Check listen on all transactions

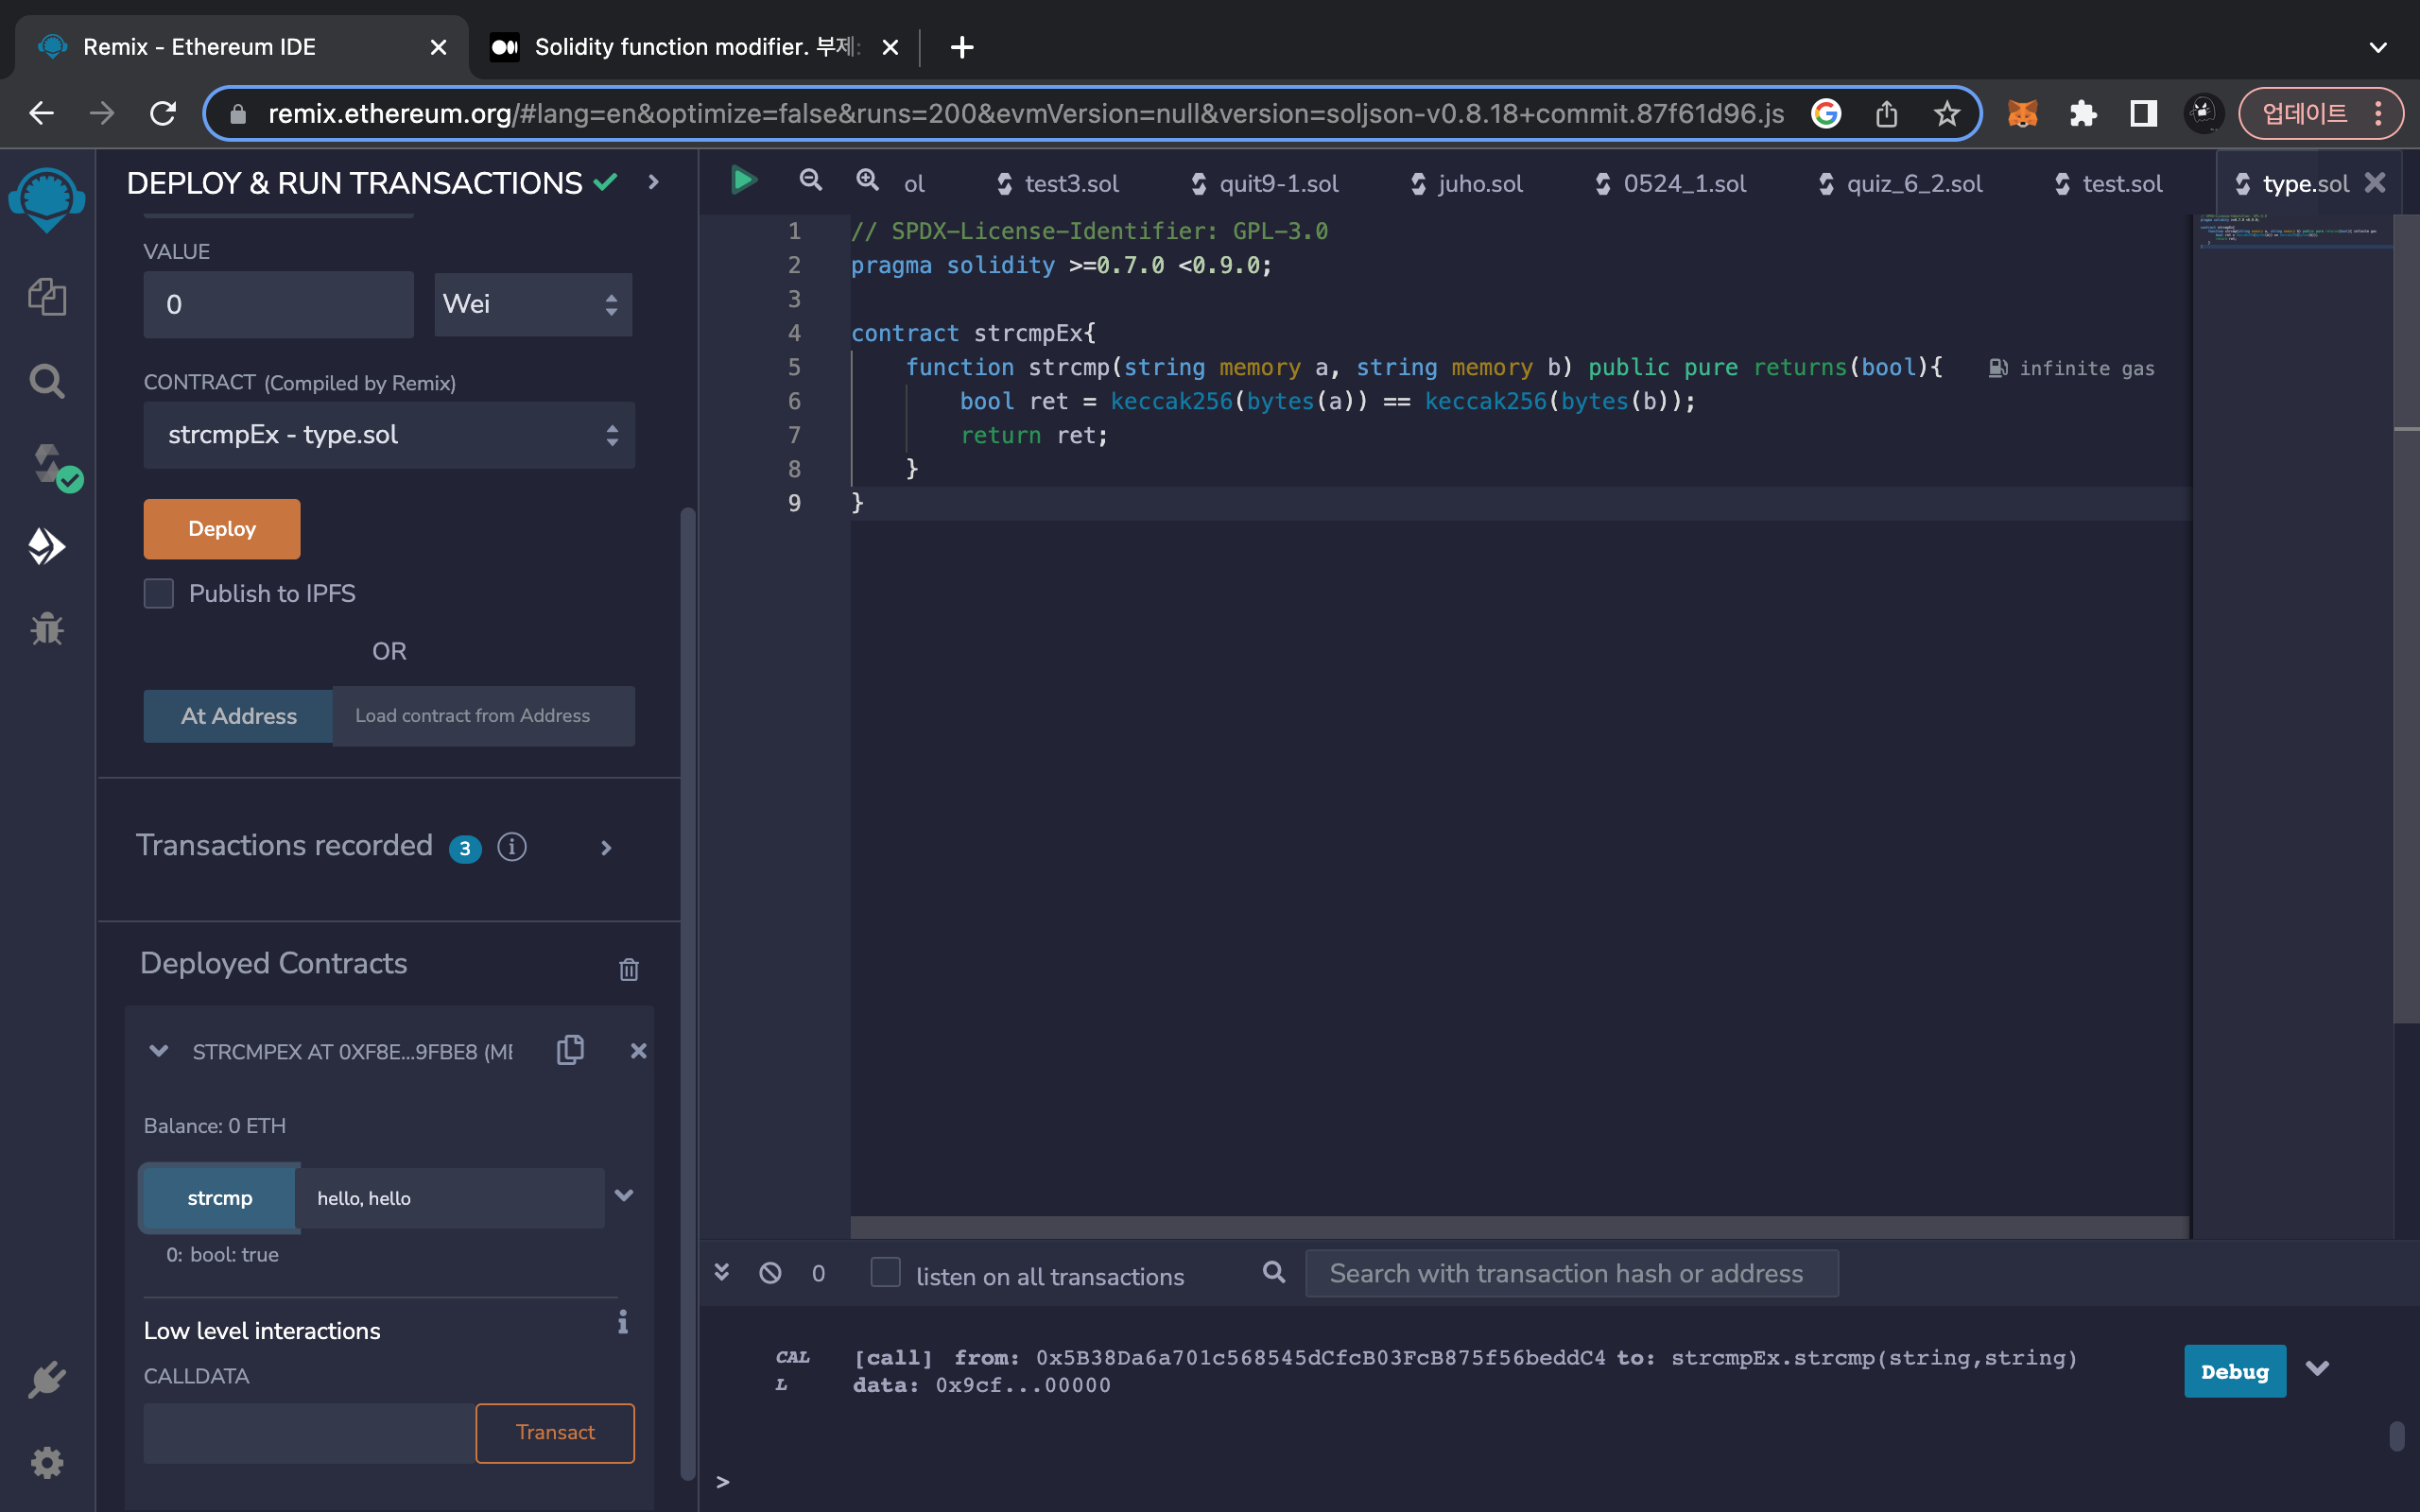click(x=885, y=1273)
